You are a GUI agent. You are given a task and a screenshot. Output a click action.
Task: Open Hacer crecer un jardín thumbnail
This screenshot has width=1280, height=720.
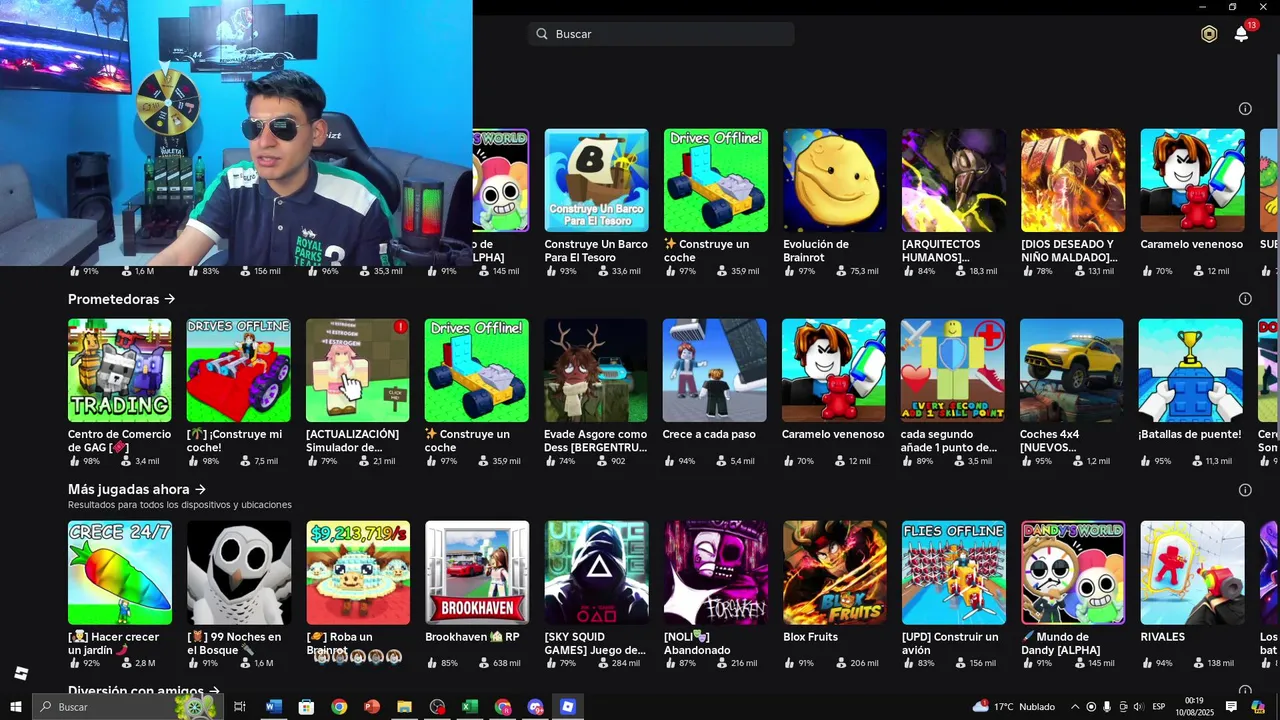click(120, 572)
